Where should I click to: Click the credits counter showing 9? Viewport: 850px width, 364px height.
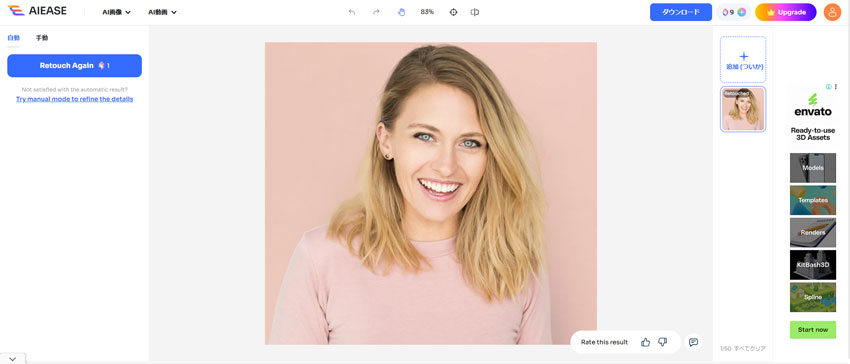pos(734,12)
